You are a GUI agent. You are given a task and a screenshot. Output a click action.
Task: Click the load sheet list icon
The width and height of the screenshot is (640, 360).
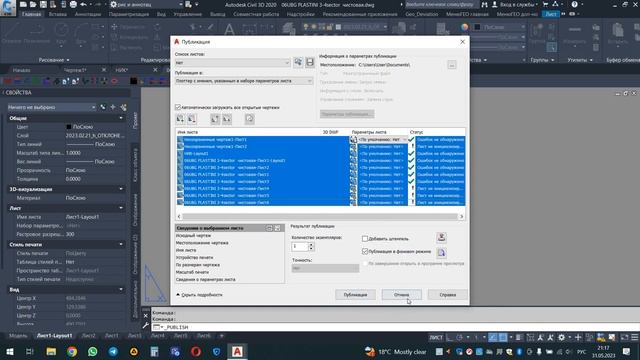pyautogui.click(x=298, y=62)
